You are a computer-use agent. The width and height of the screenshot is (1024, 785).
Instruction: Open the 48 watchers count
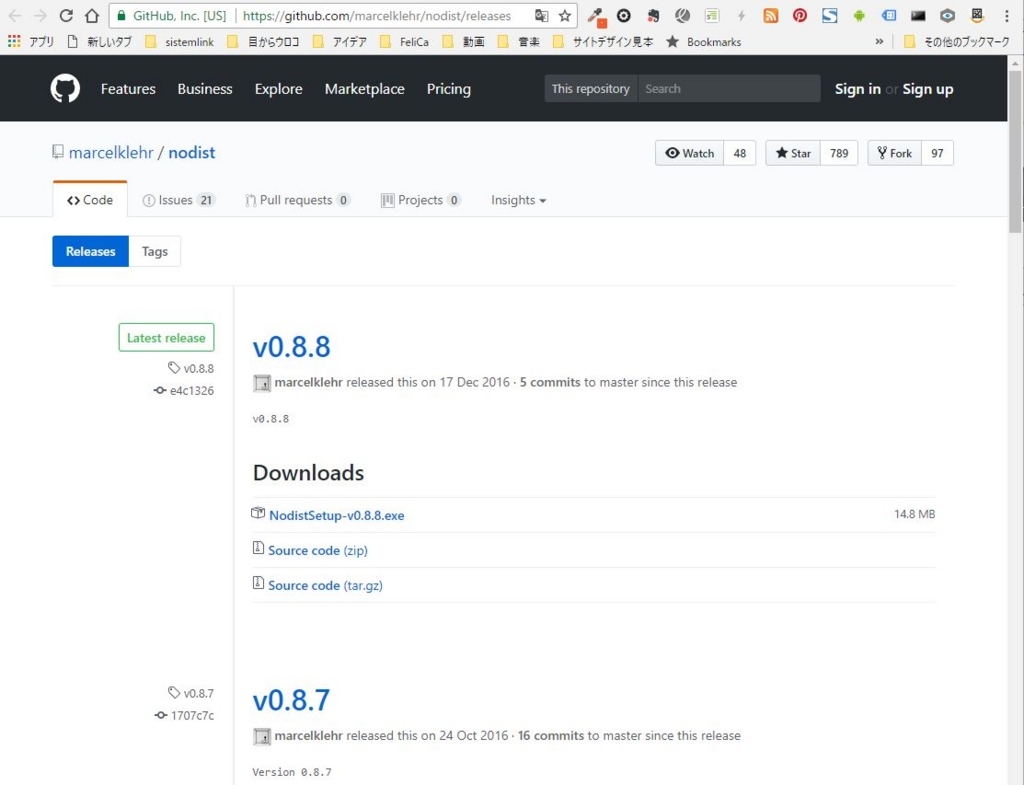pos(740,153)
